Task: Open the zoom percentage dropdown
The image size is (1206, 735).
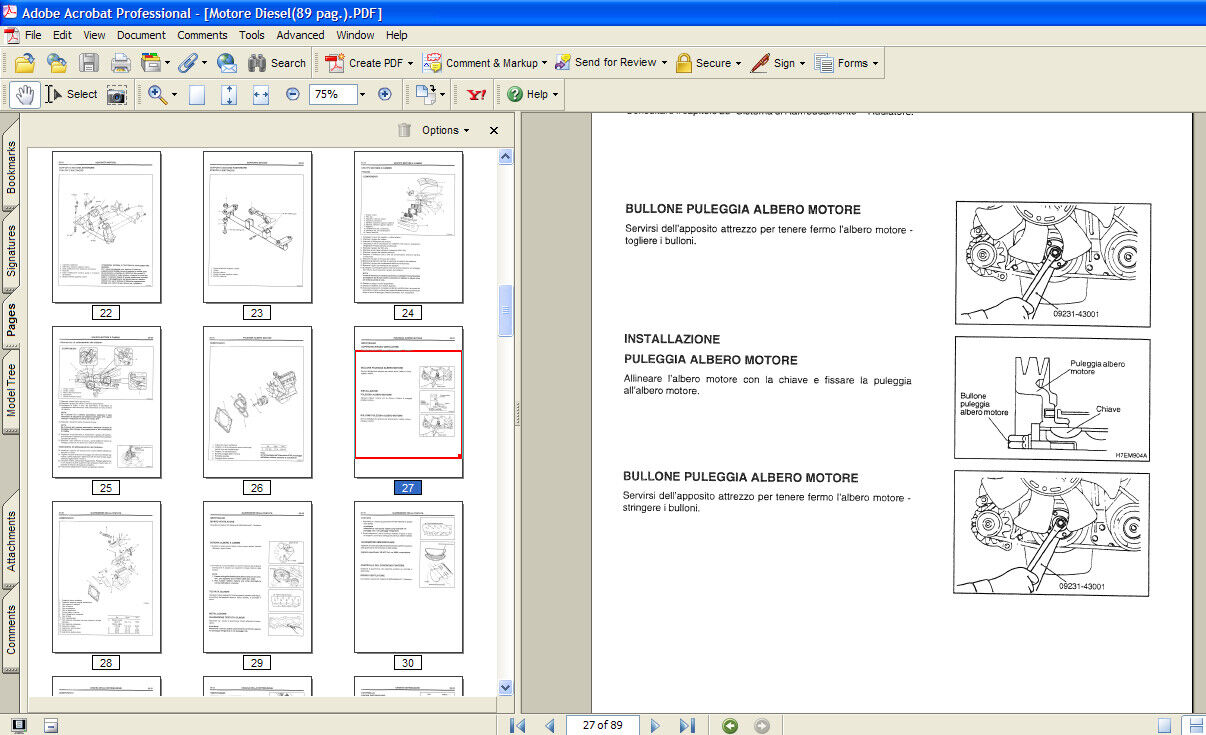Action: 360,94
